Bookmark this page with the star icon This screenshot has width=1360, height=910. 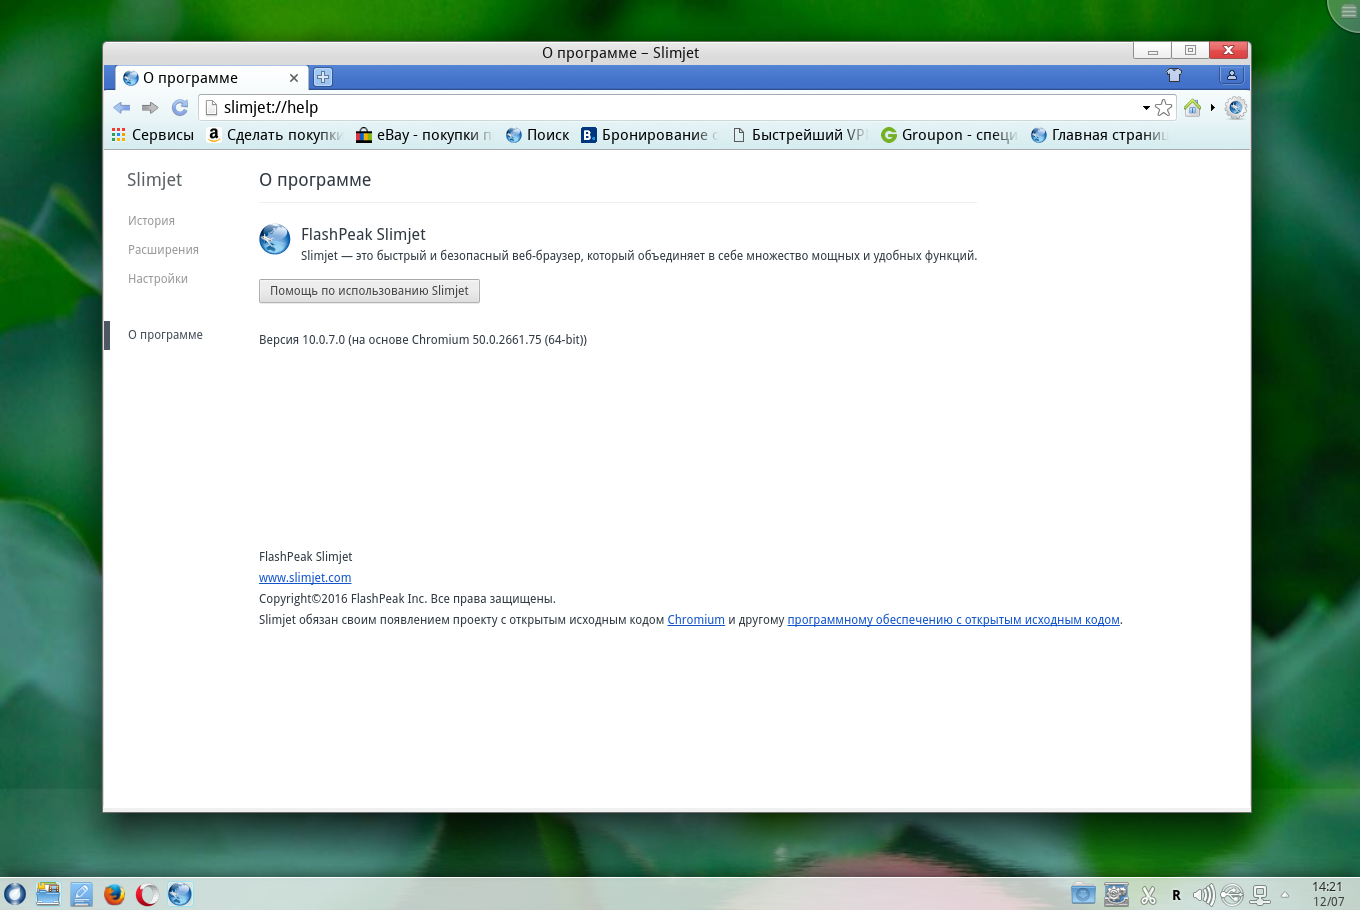click(x=1164, y=107)
